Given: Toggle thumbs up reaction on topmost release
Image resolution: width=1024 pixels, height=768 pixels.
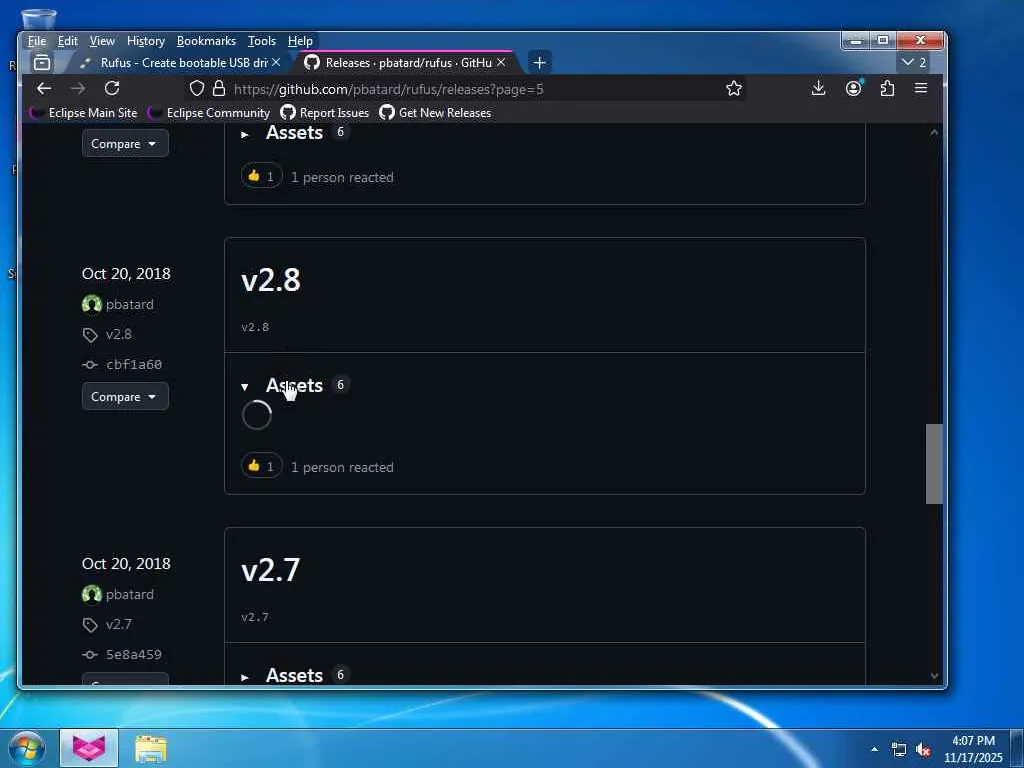Looking at the screenshot, I should click(261, 176).
